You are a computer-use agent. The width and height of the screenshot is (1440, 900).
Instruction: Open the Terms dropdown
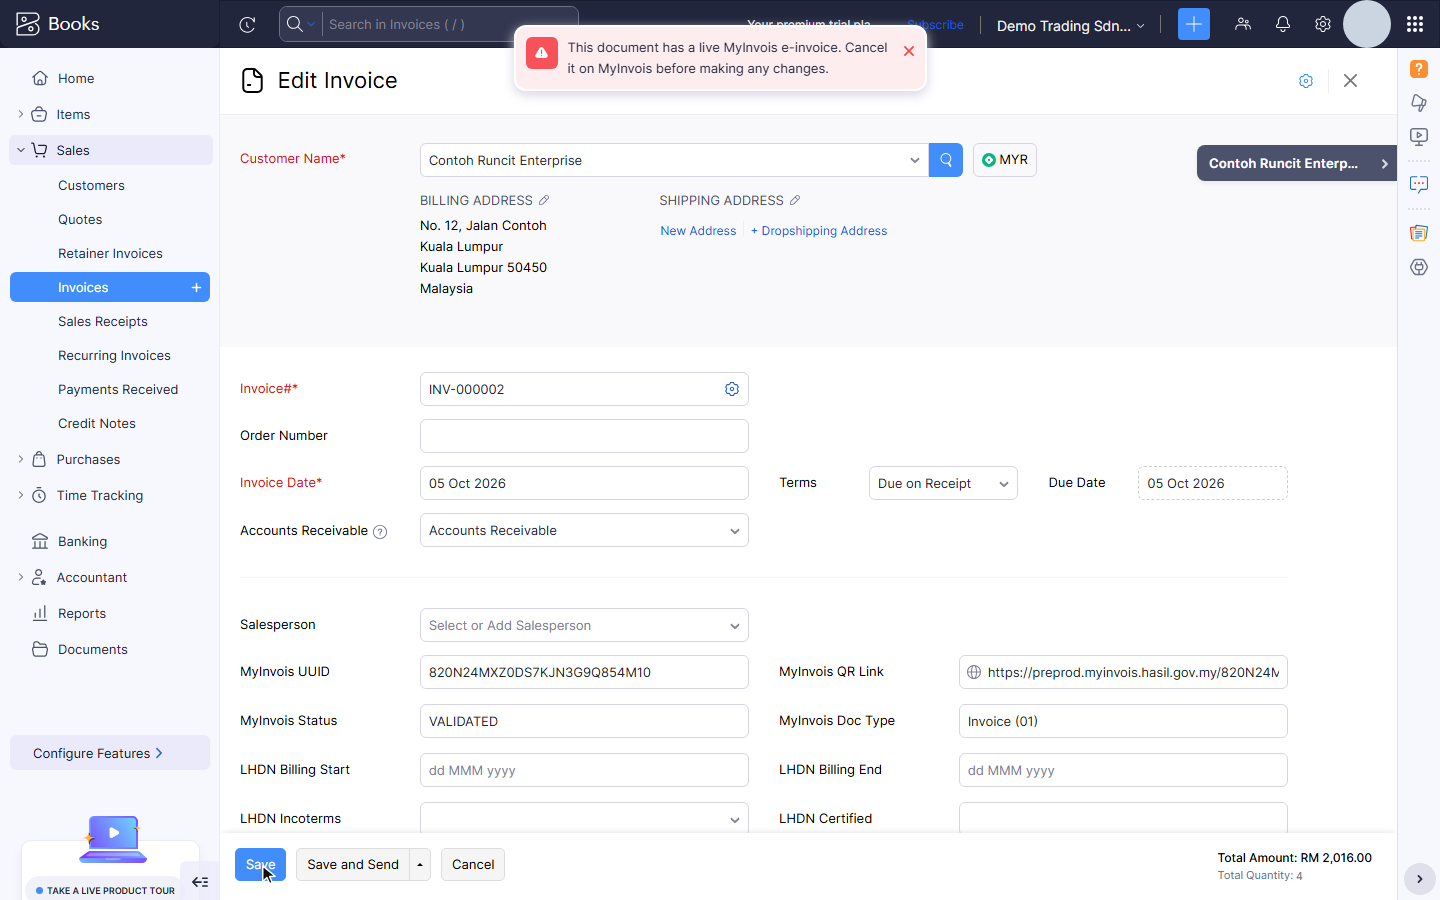coord(943,483)
